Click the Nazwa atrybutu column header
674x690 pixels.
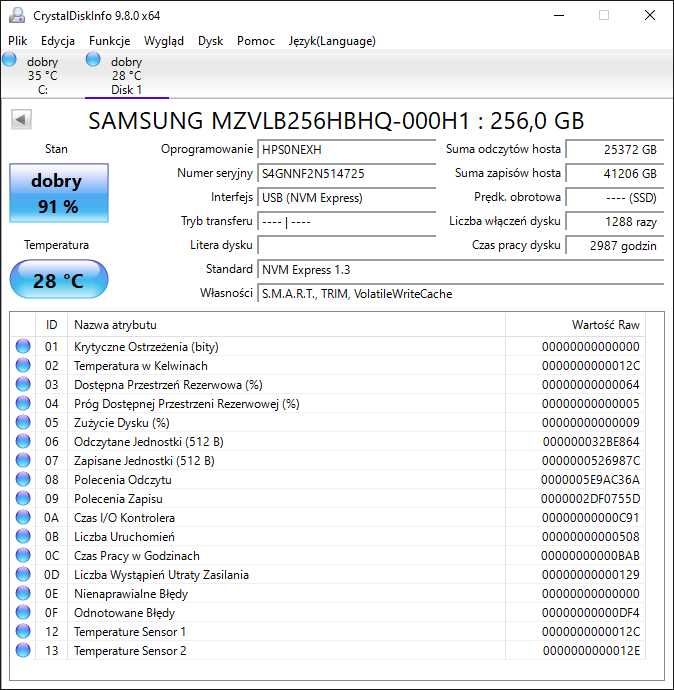286,325
